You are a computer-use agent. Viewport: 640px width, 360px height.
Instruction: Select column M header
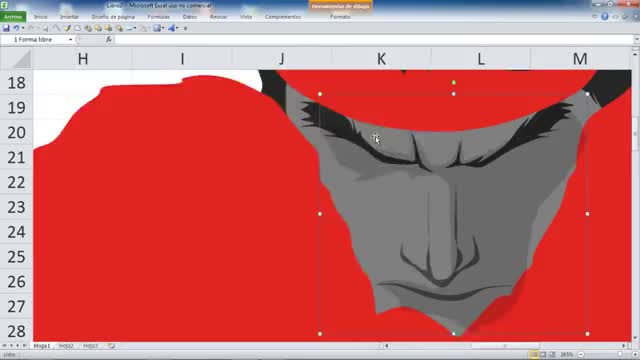[x=580, y=59]
